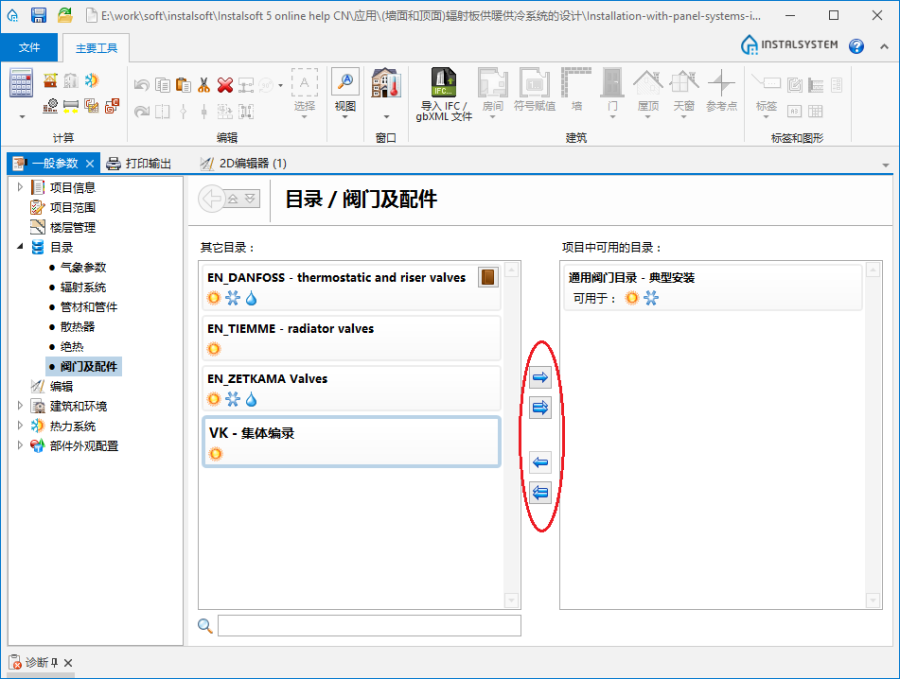Screen dimensions: 900x679
Task: Click the other catalogs list scrollbar down arrow
Action: pyautogui.click(x=511, y=600)
